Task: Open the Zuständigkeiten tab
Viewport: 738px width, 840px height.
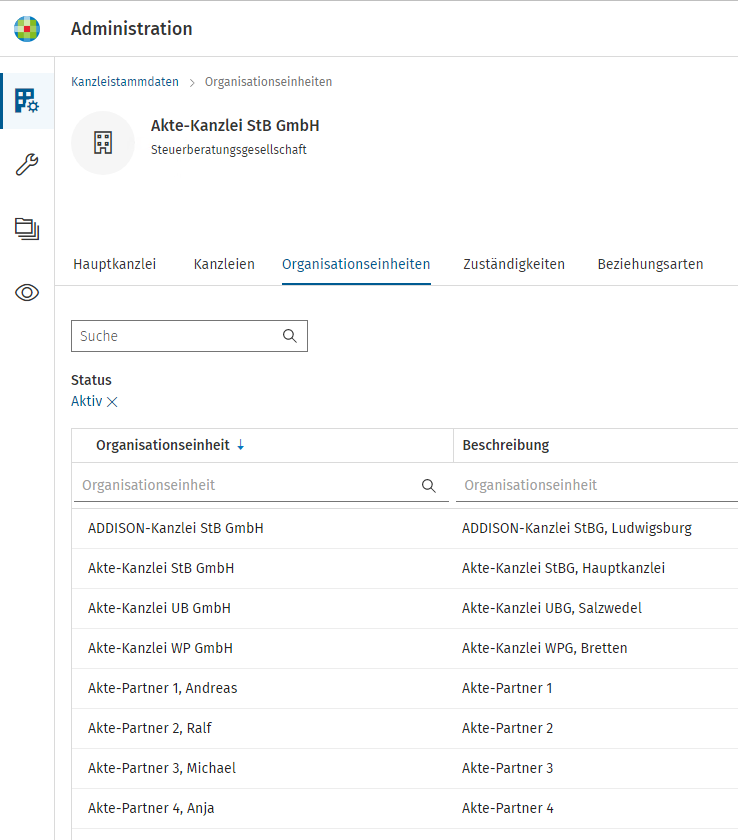Action: click(x=514, y=264)
